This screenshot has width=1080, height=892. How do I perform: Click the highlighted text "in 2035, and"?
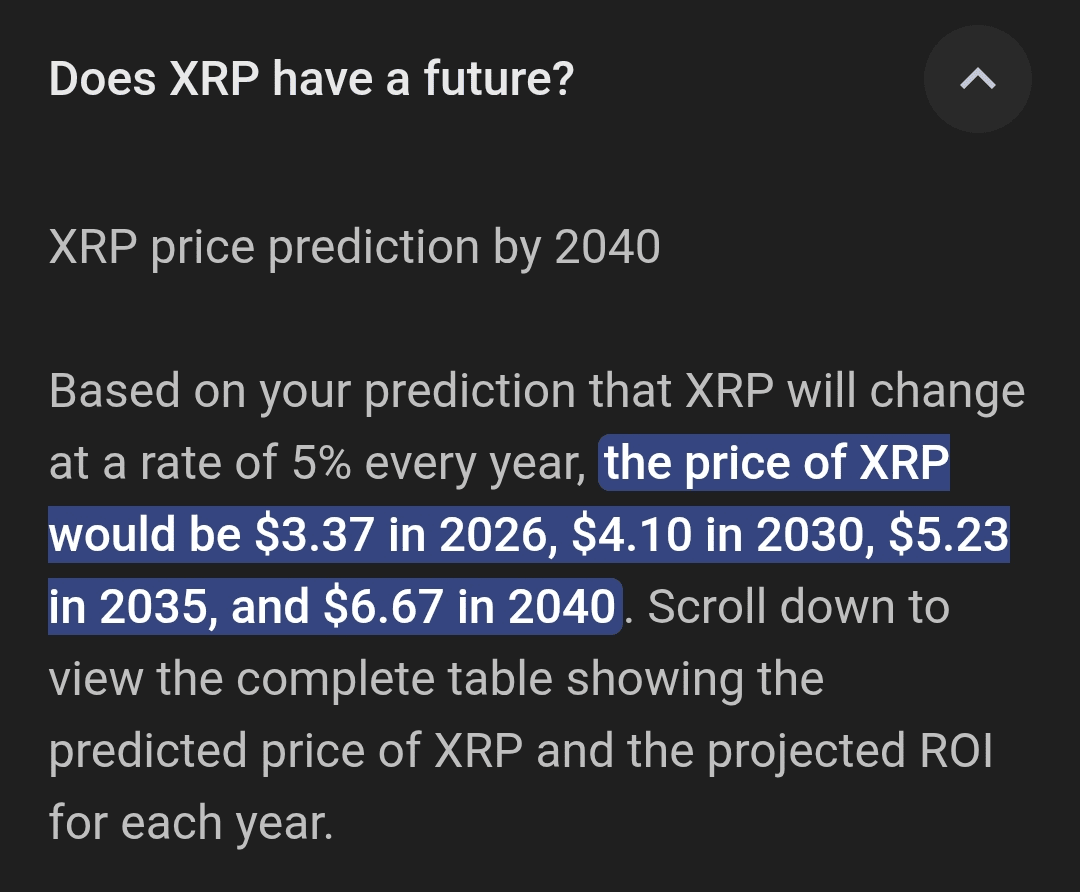179,607
